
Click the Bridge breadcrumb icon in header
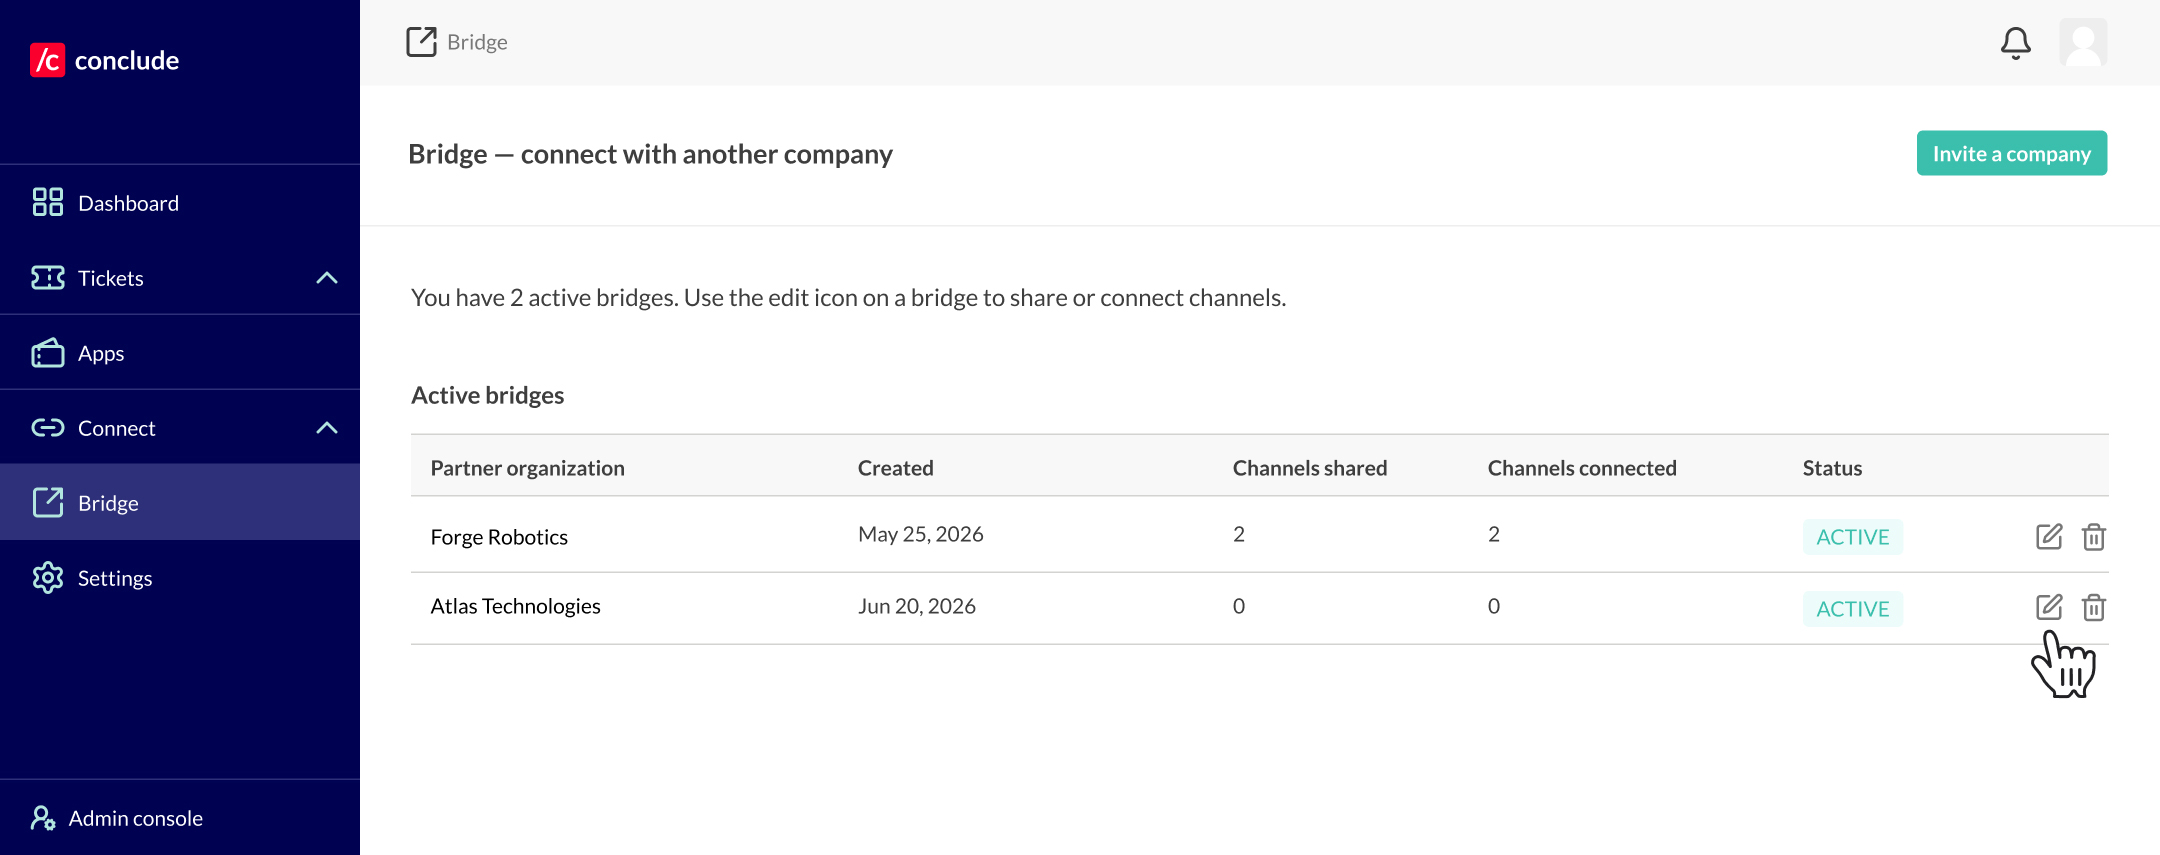coord(421,42)
